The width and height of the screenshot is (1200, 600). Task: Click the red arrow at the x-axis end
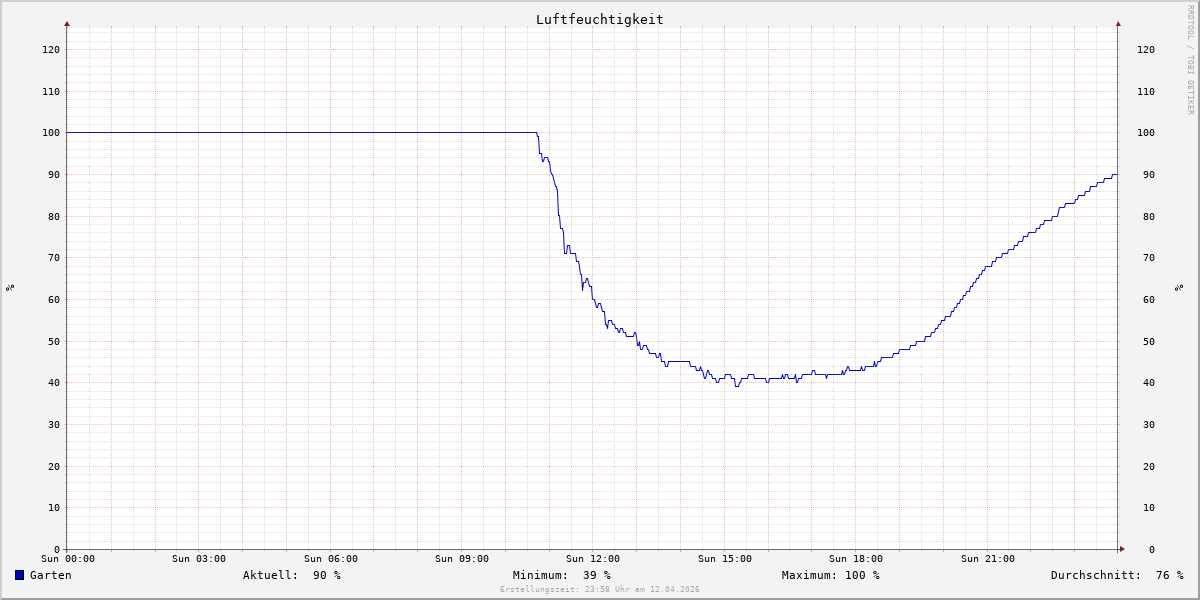click(1122, 548)
